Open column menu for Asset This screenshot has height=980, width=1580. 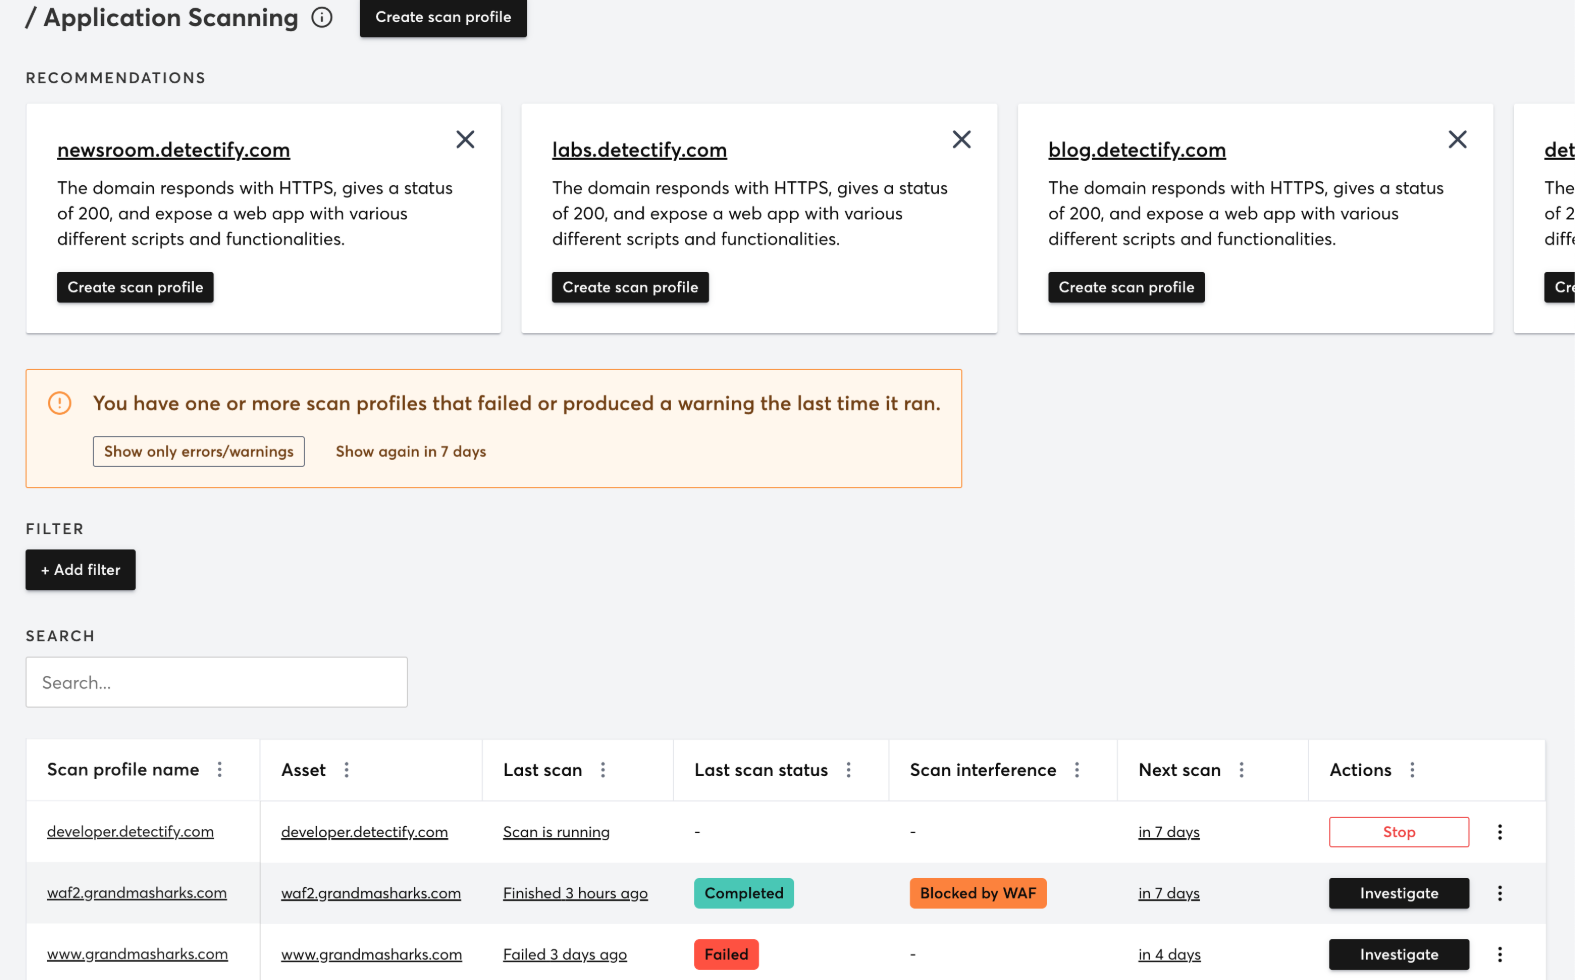347,769
